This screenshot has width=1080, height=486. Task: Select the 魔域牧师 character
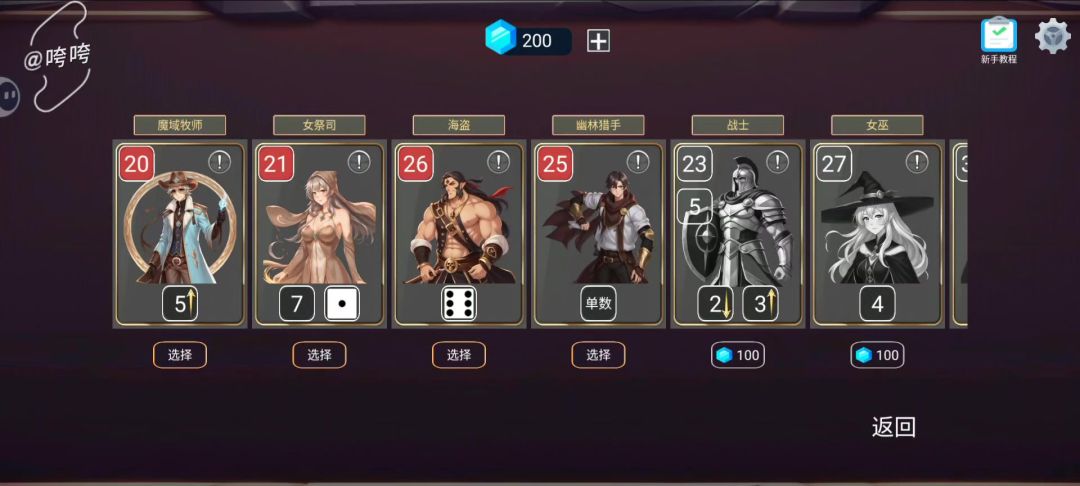click(x=180, y=355)
